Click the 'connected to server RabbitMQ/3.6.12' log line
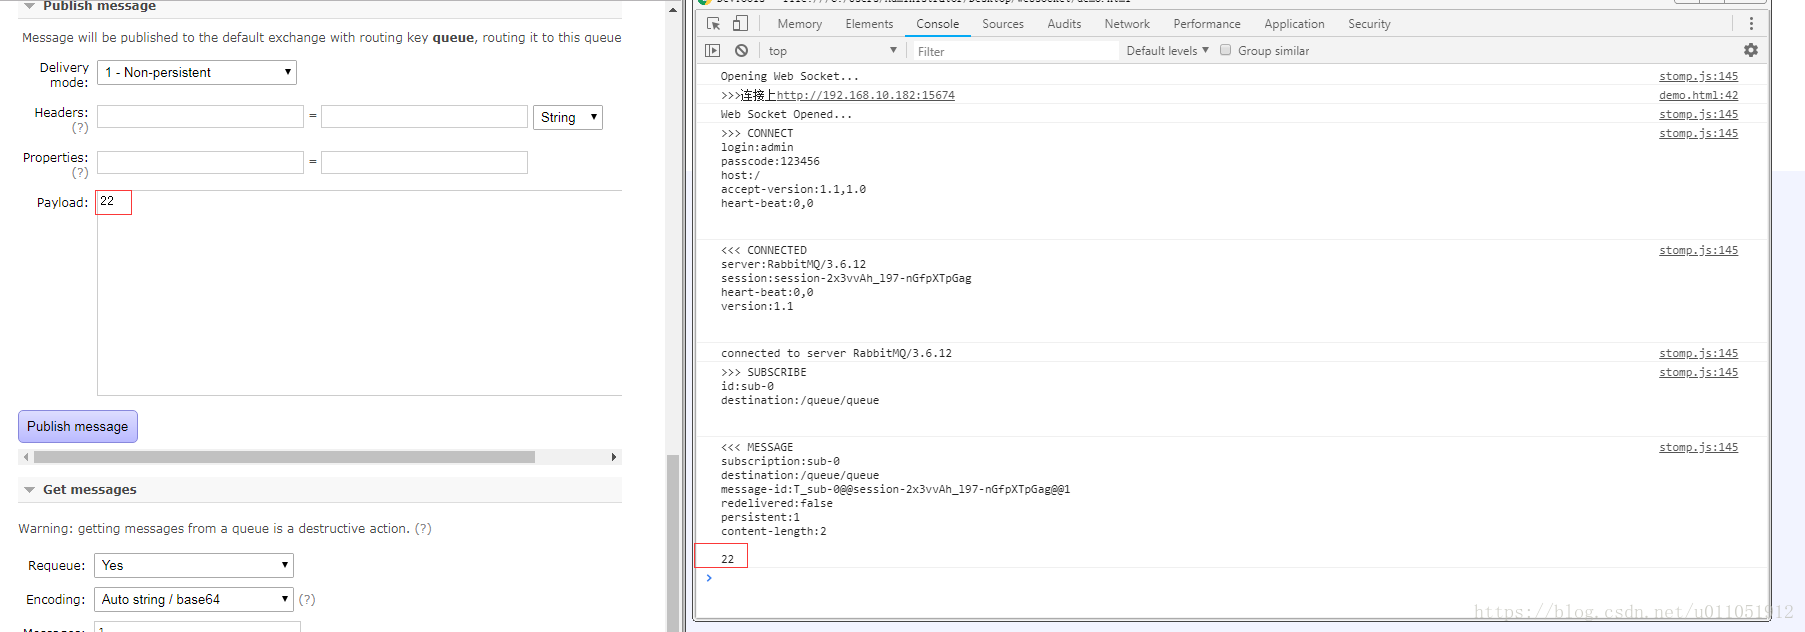 (836, 353)
